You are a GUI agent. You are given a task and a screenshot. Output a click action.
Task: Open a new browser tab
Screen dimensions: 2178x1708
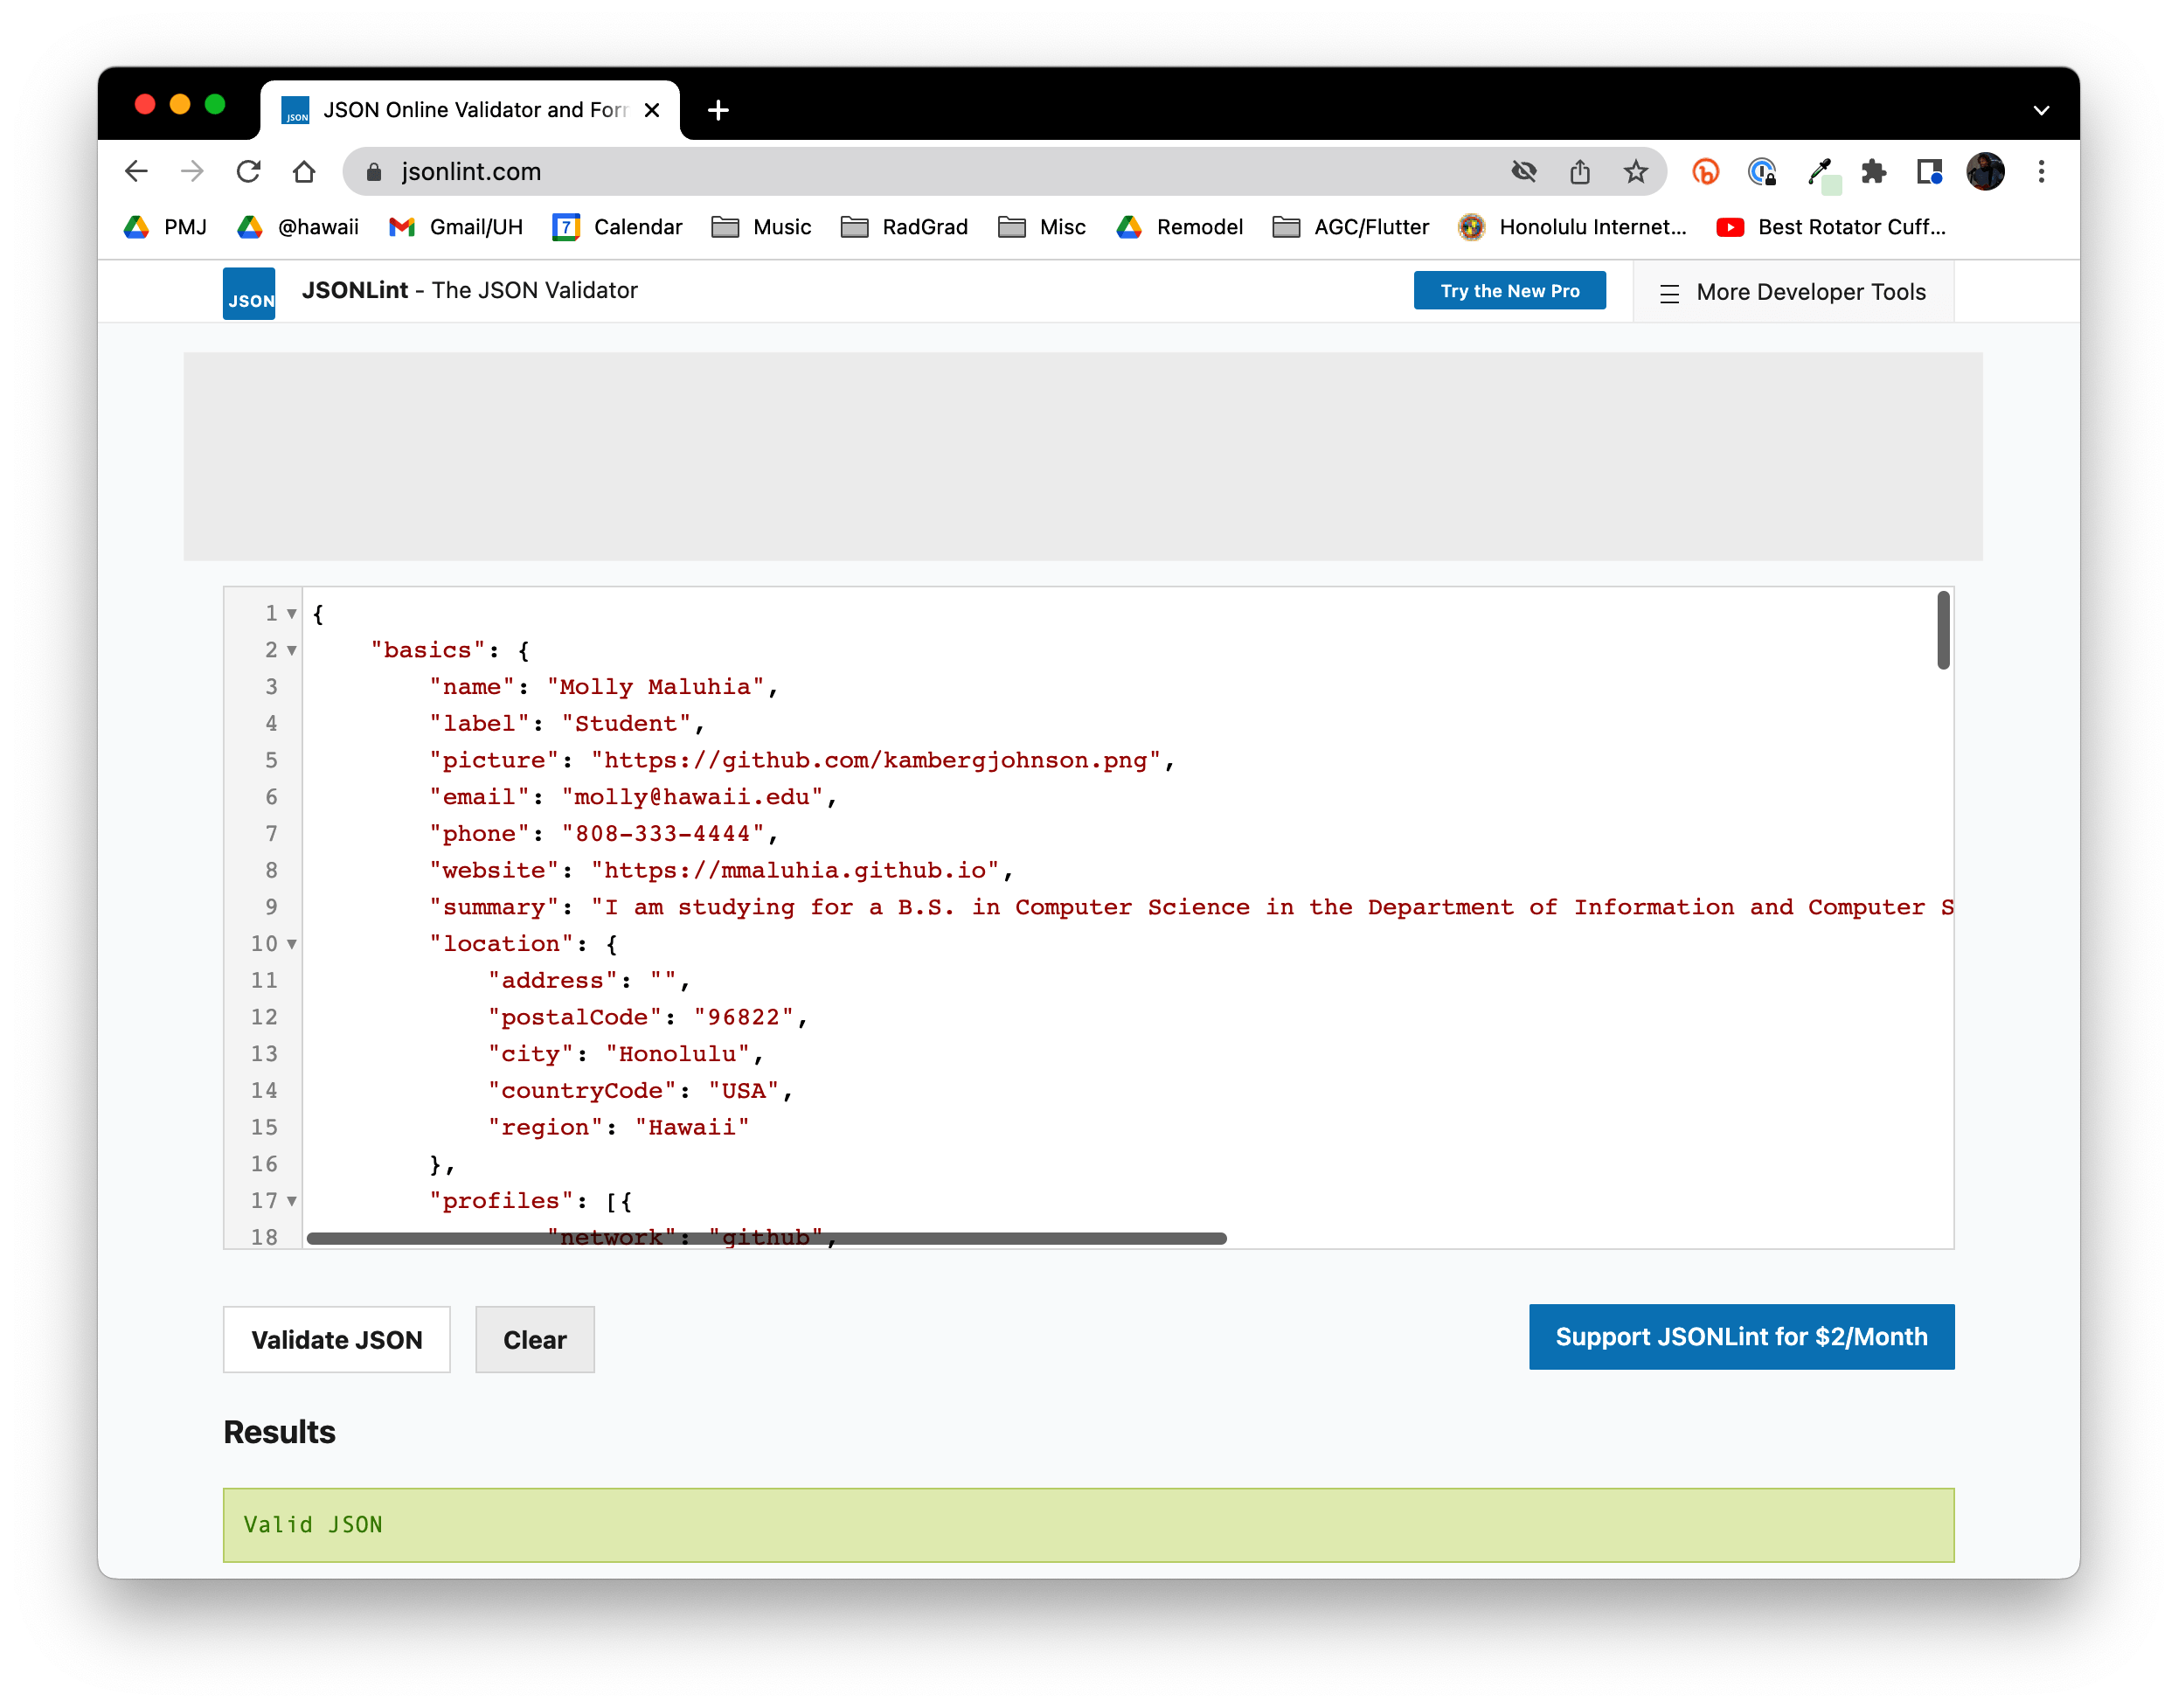pos(718,110)
